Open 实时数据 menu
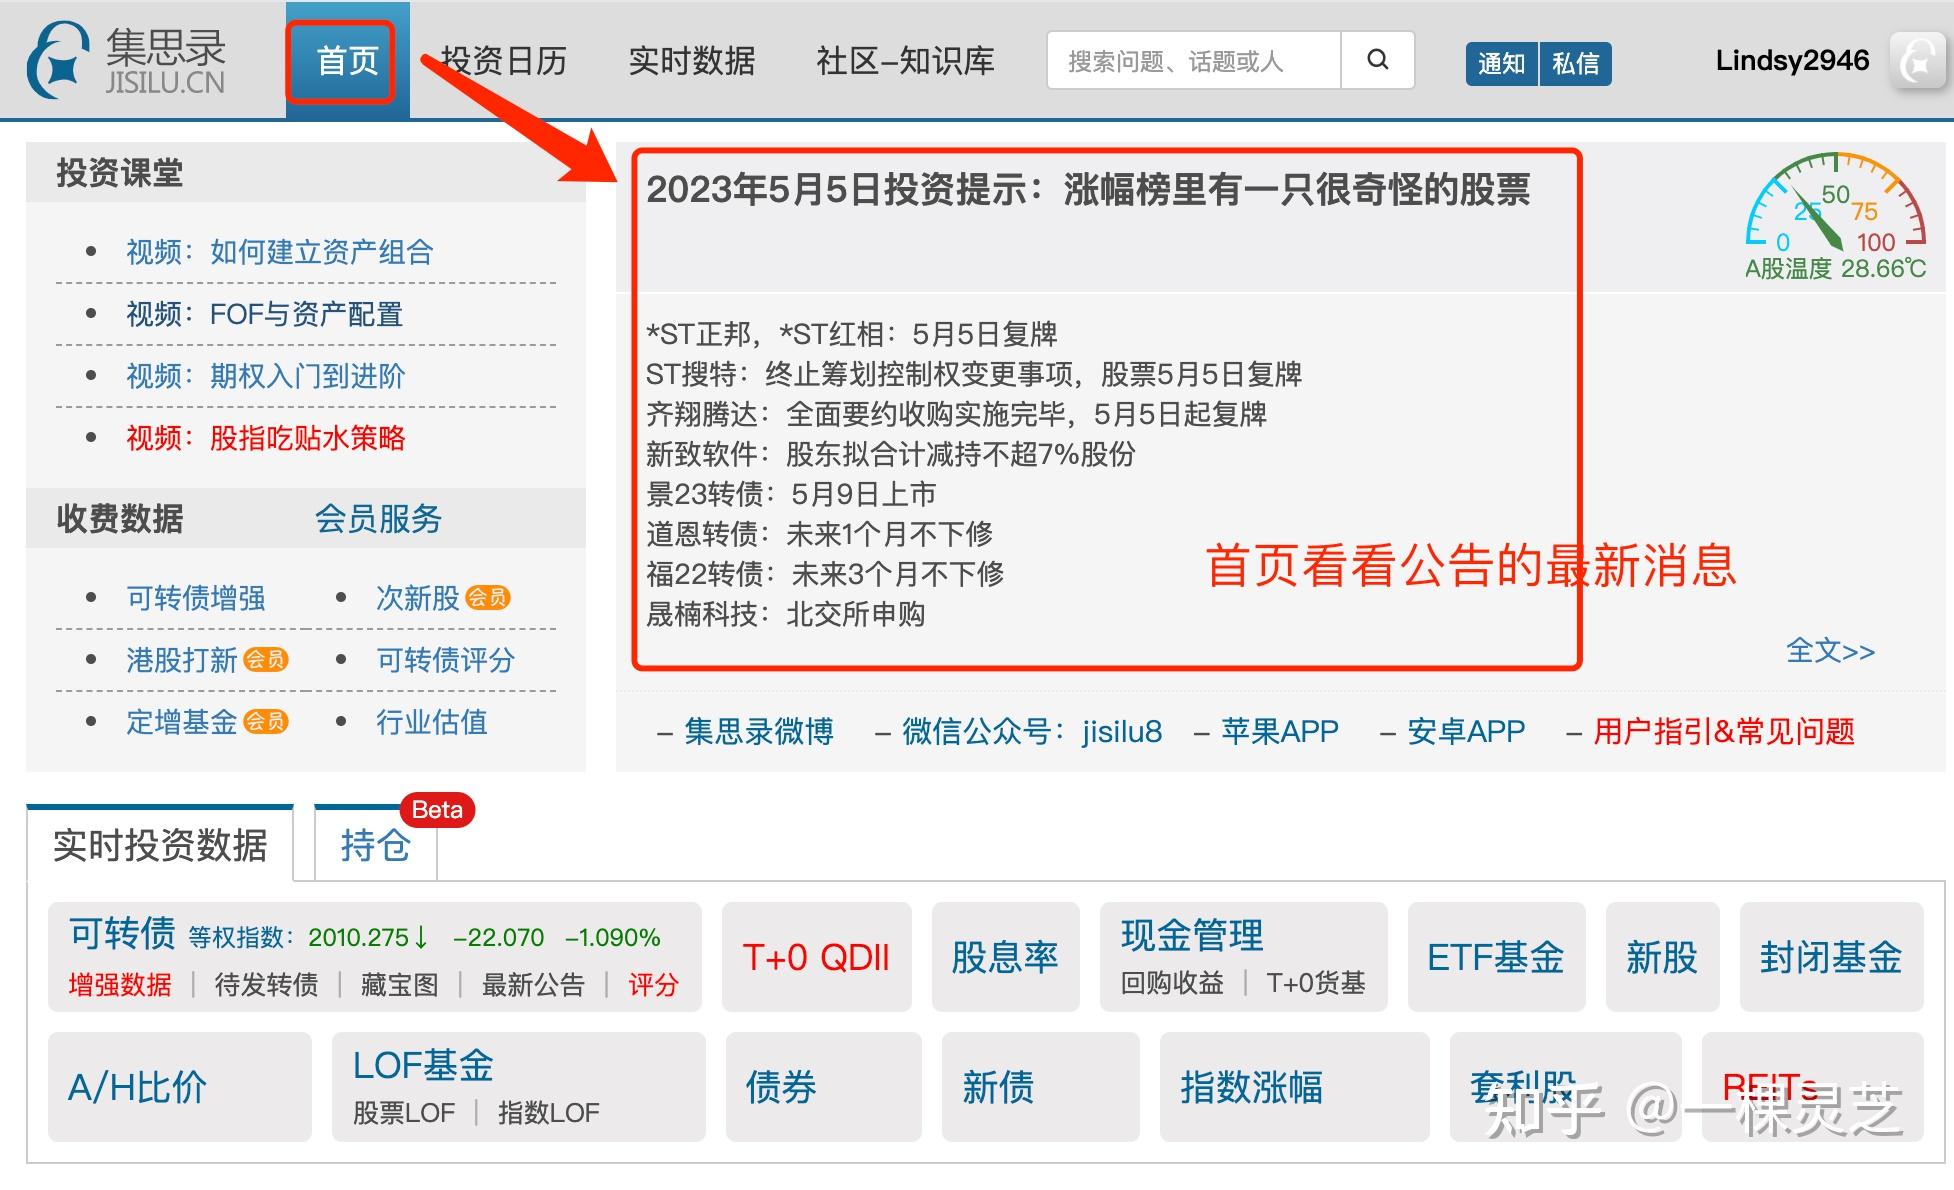1954x1190 pixels. click(x=692, y=61)
